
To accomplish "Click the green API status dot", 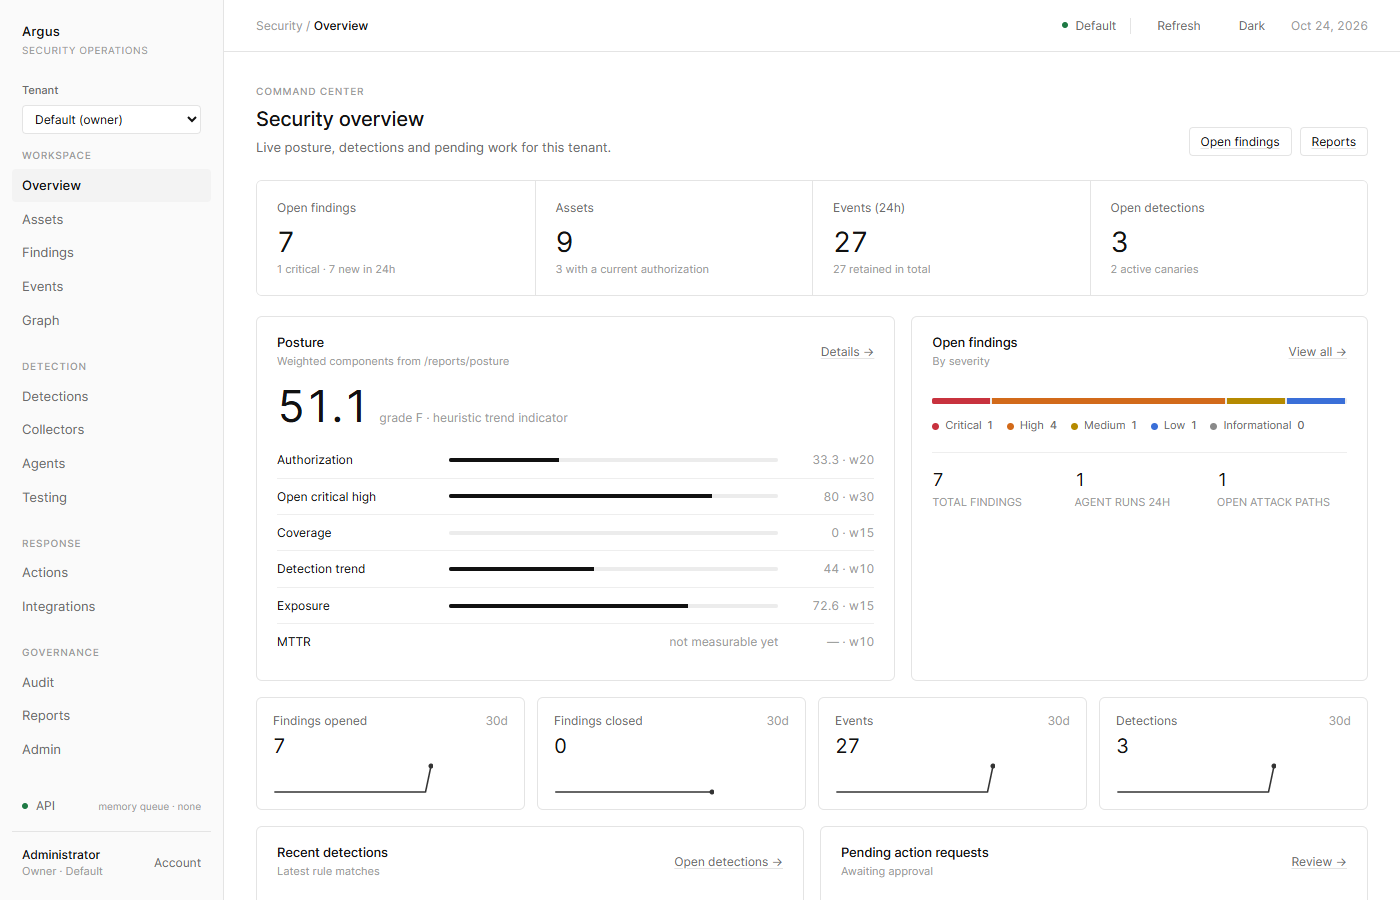I will click(25, 806).
